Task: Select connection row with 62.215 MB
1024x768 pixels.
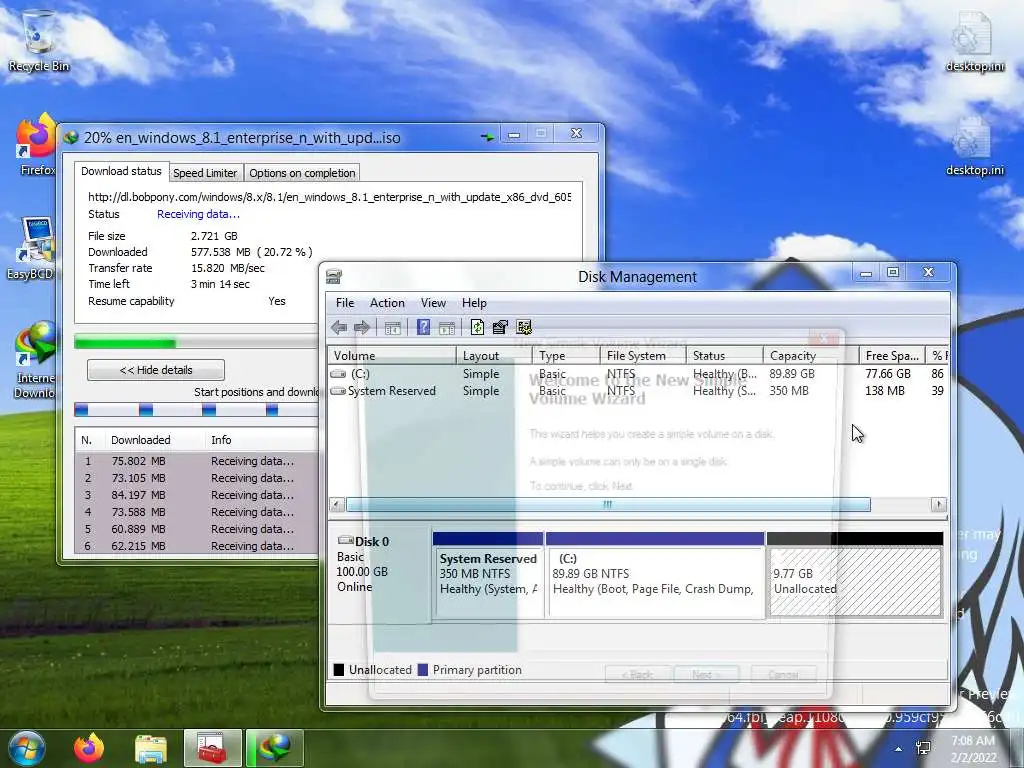Action: 196,546
